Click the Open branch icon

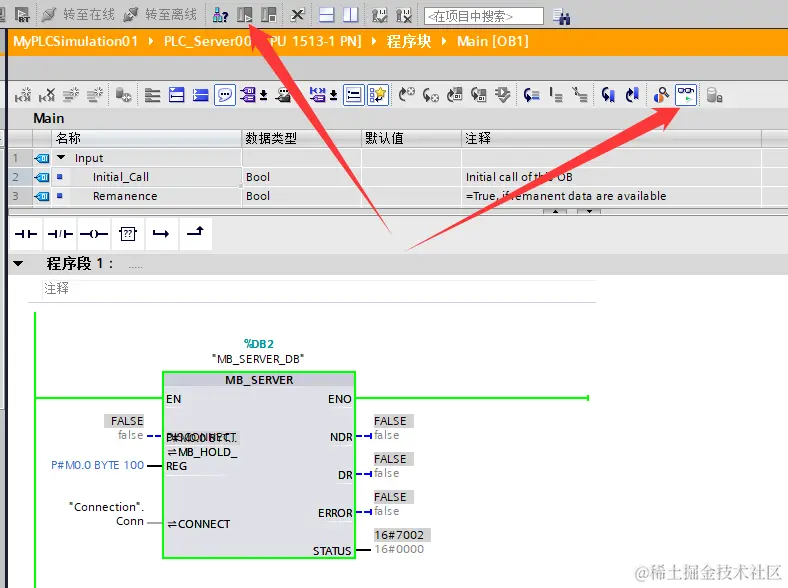161,234
